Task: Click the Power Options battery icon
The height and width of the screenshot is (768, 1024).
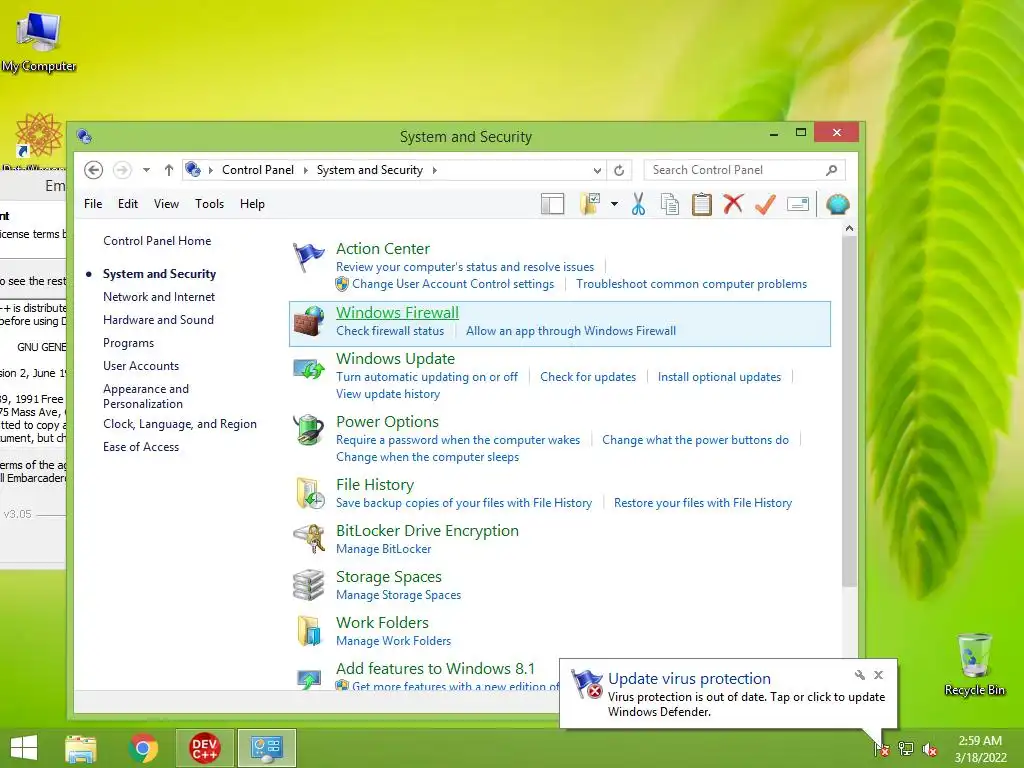Action: [308, 430]
